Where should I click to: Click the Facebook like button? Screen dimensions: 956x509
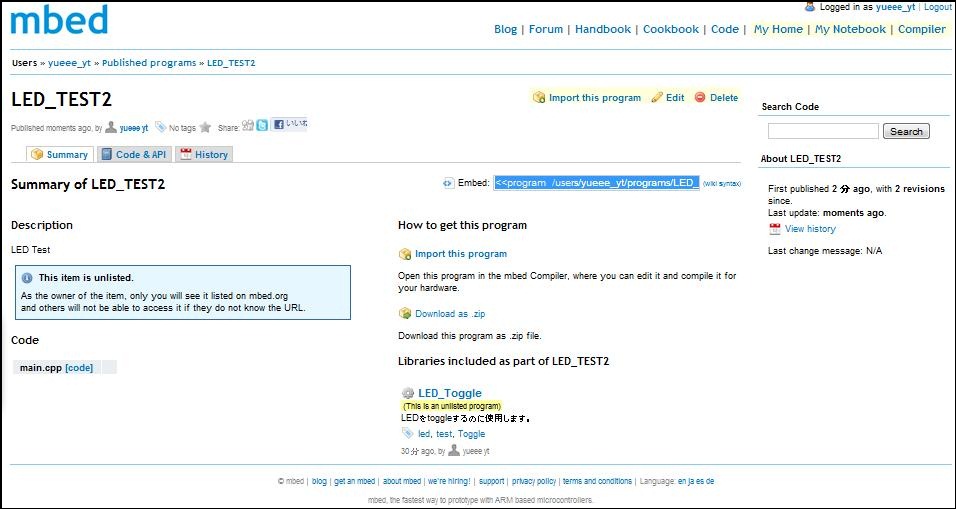click(x=290, y=125)
